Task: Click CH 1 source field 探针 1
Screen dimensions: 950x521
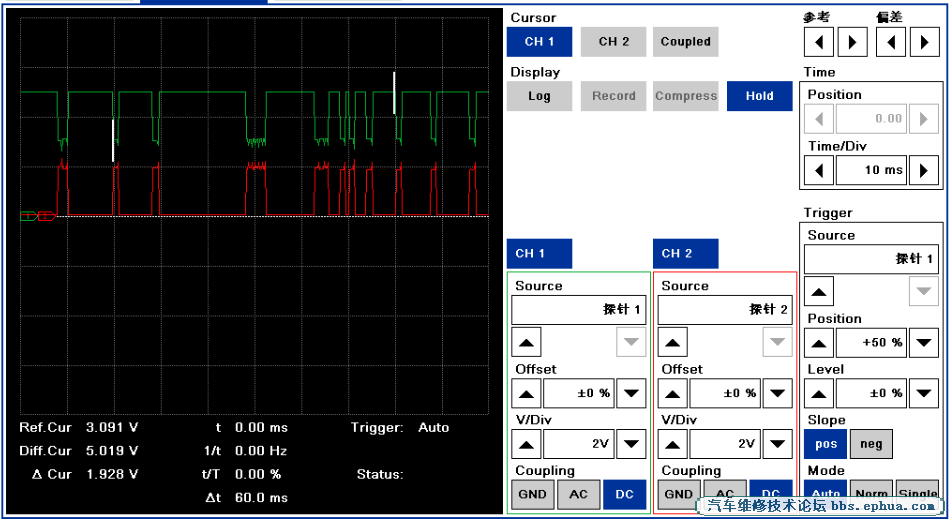Action: coord(579,310)
